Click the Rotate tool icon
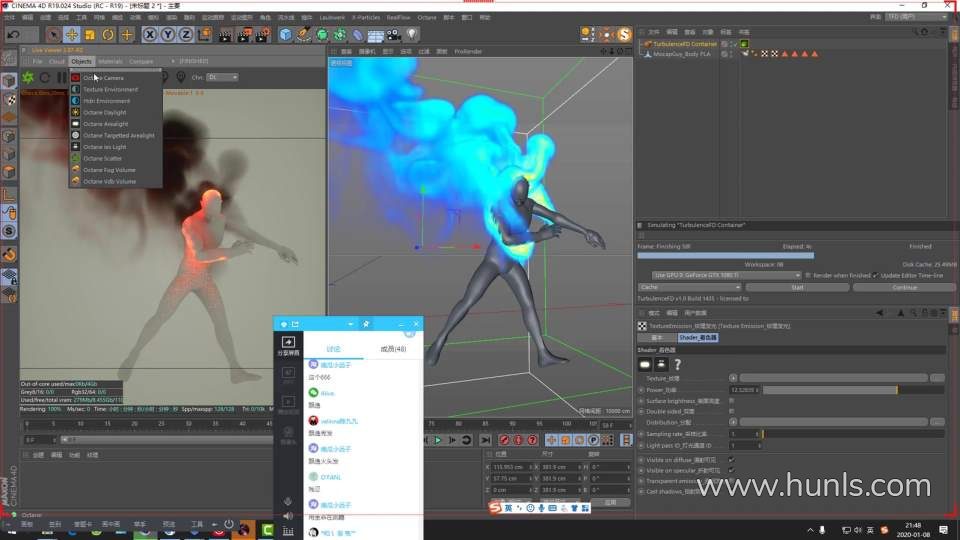 109,35
